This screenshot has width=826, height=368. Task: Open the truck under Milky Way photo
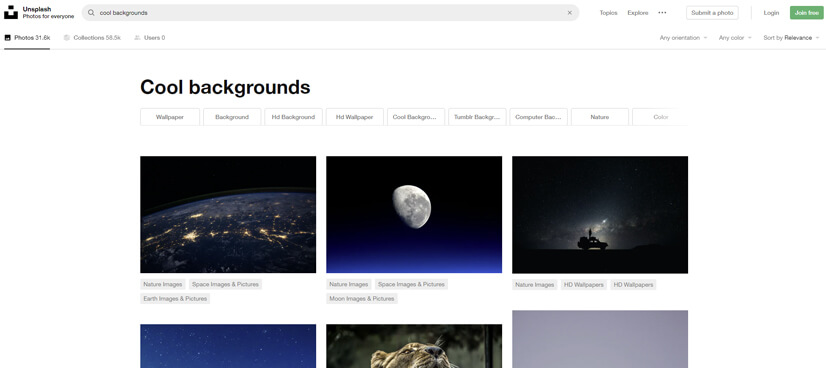tap(600, 215)
